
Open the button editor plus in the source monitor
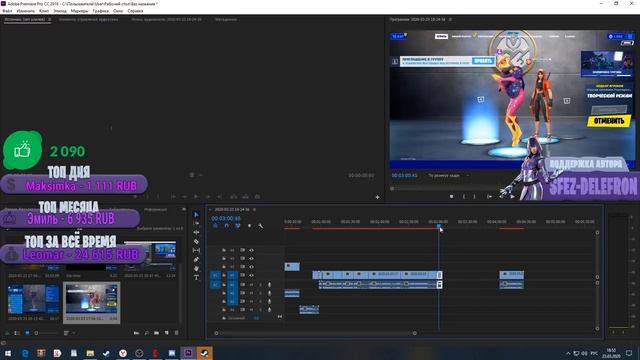pyautogui.click(x=378, y=197)
